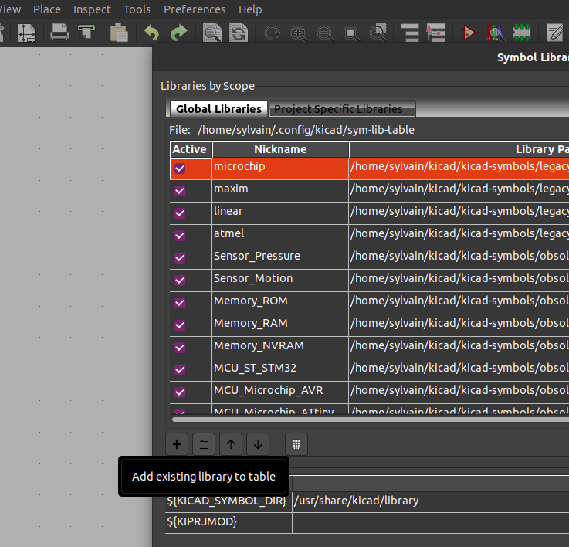Click the library path of the microchip row
569x547 pixels.
coord(459,168)
